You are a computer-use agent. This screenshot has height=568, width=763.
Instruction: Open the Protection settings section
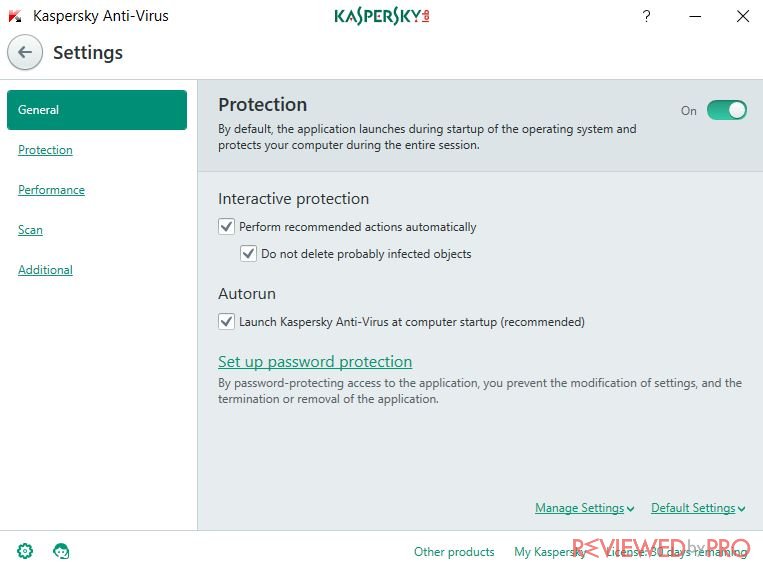point(45,149)
